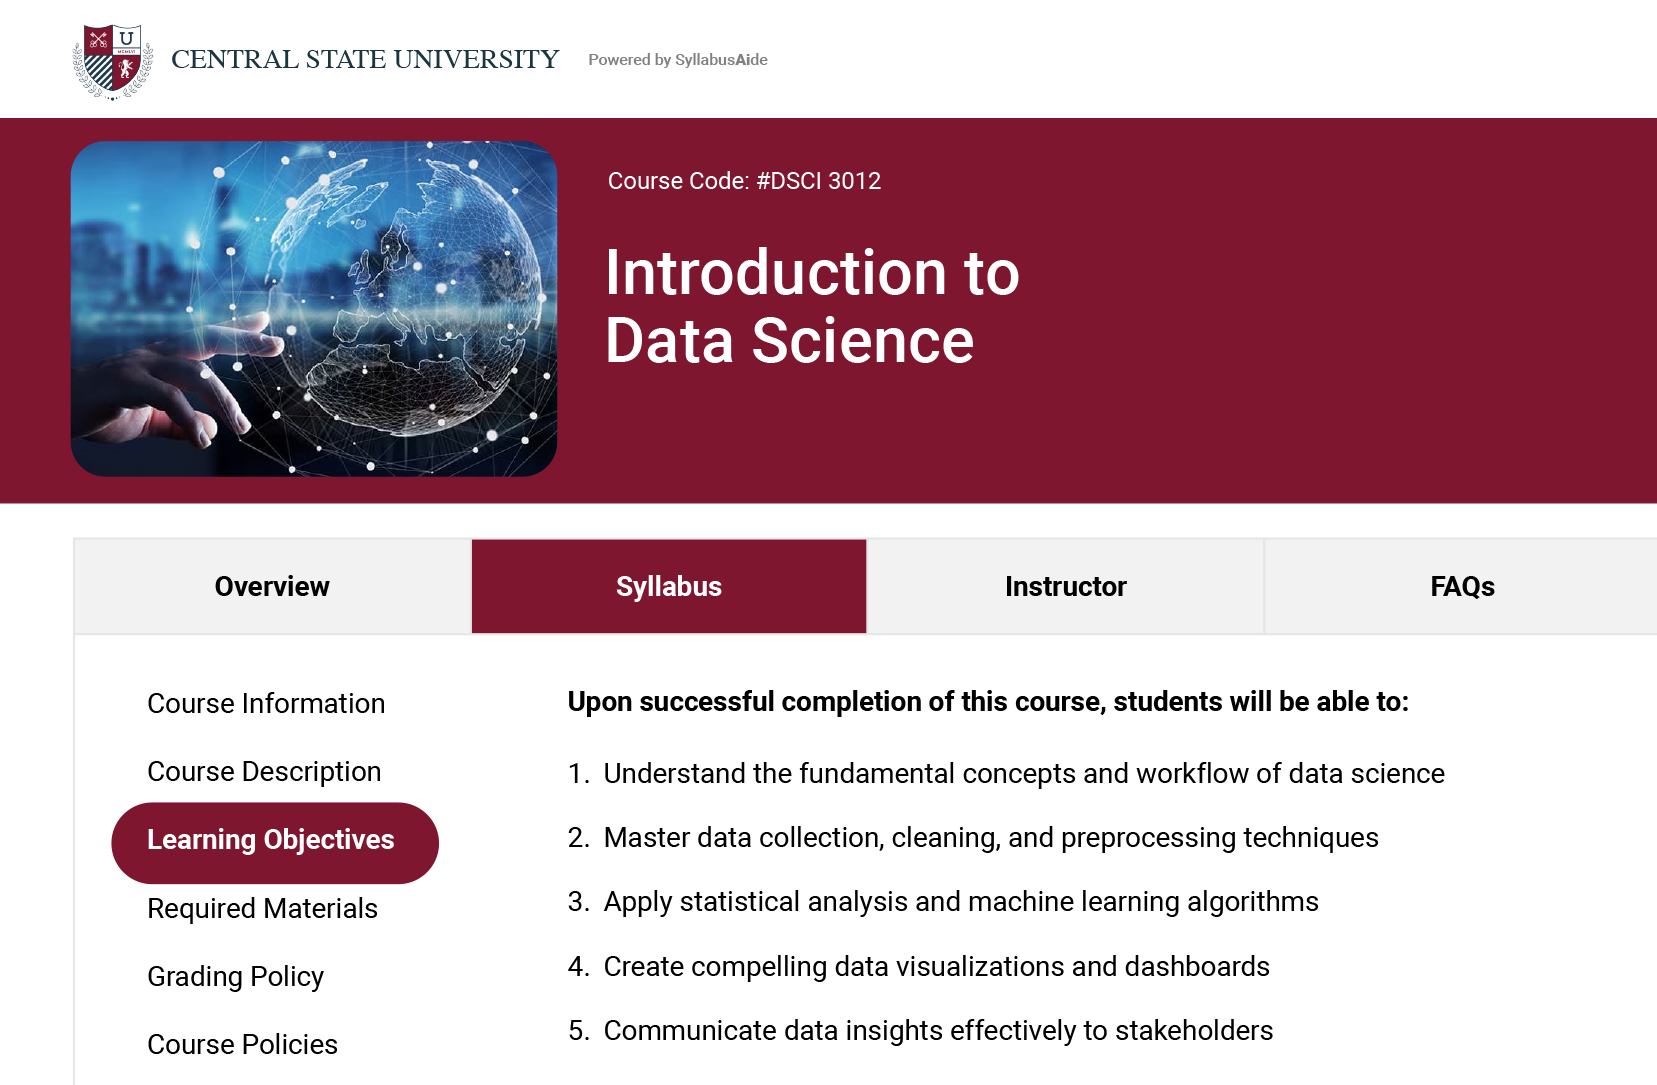Select Course Description in the sidebar
This screenshot has width=1657, height=1085.
[x=264, y=772]
